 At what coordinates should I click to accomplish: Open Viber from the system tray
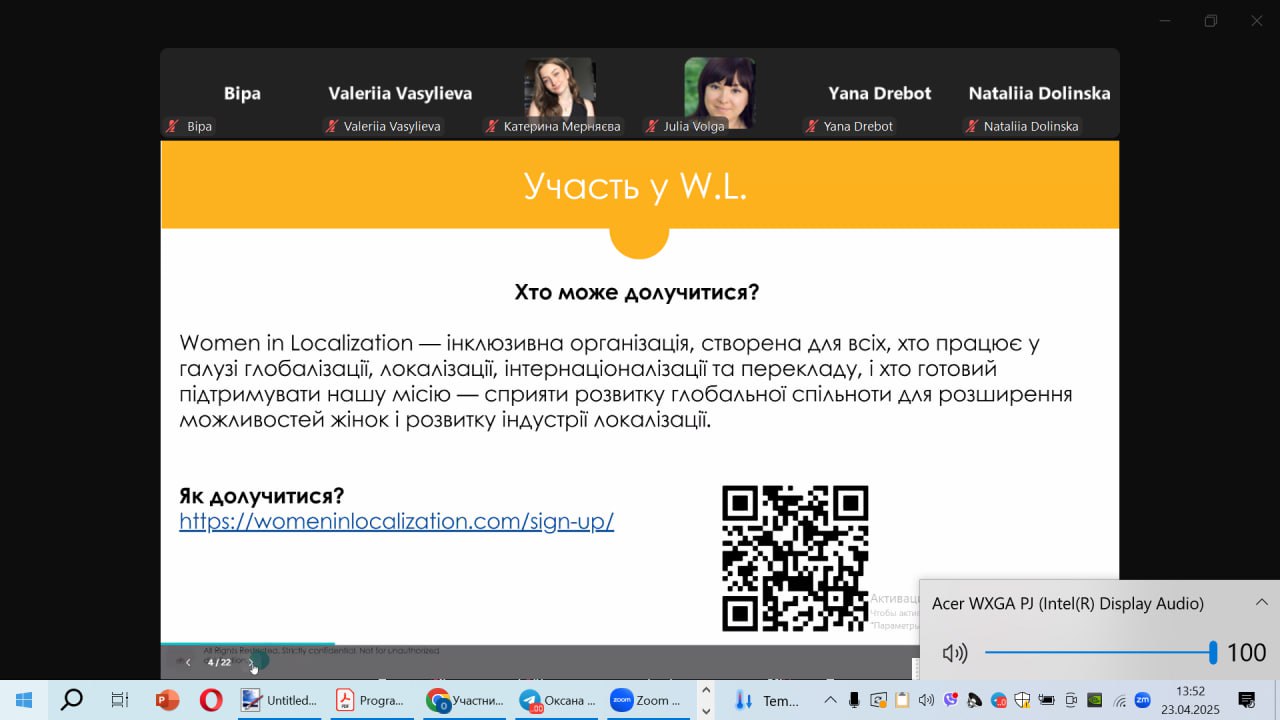(x=950, y=700)
